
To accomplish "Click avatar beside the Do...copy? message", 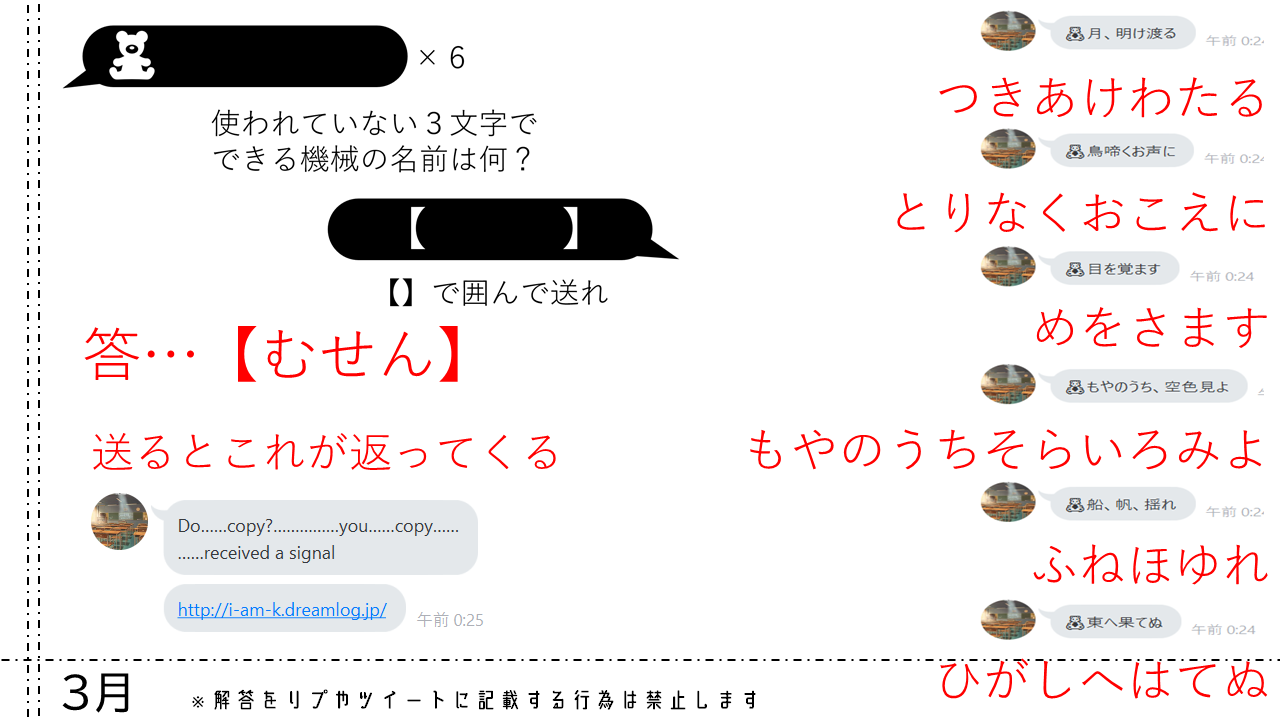I will coord(119,521).
